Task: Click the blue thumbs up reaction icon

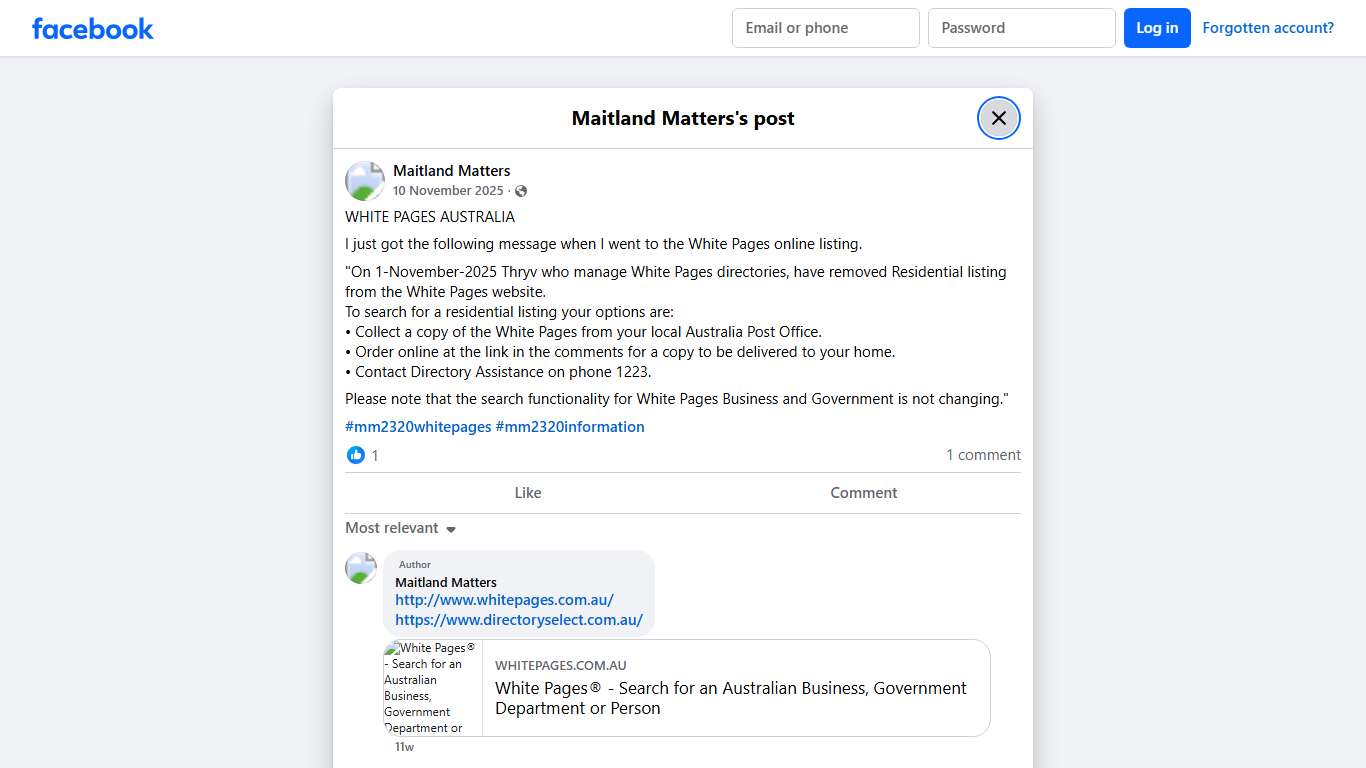Action: point(356,454)
